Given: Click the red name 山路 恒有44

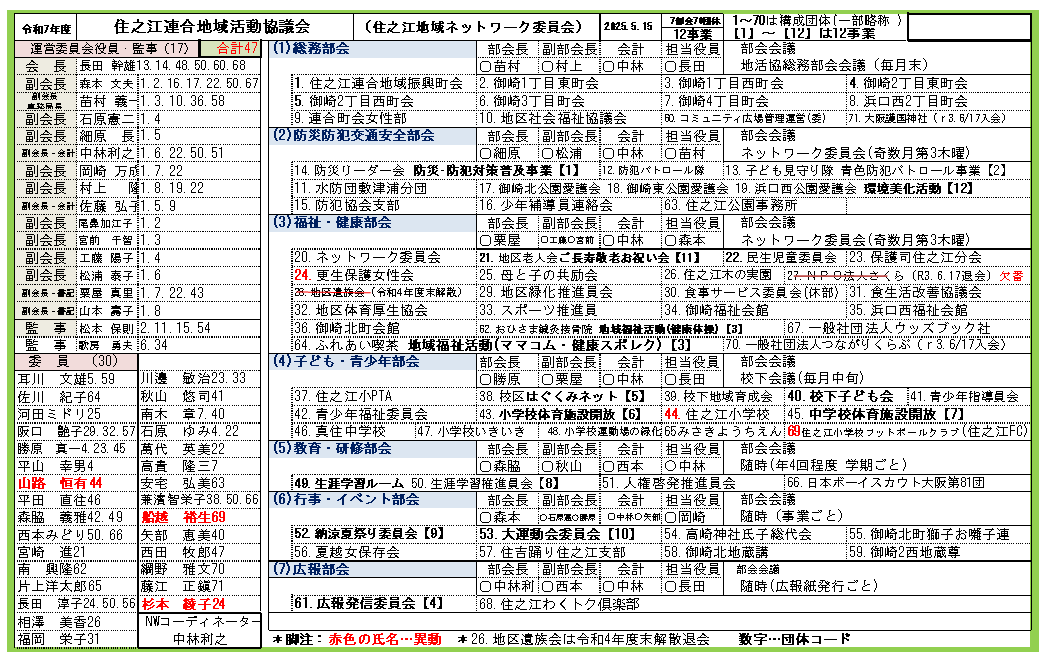Looking at the screenshot, I should (x=59, y=483).
